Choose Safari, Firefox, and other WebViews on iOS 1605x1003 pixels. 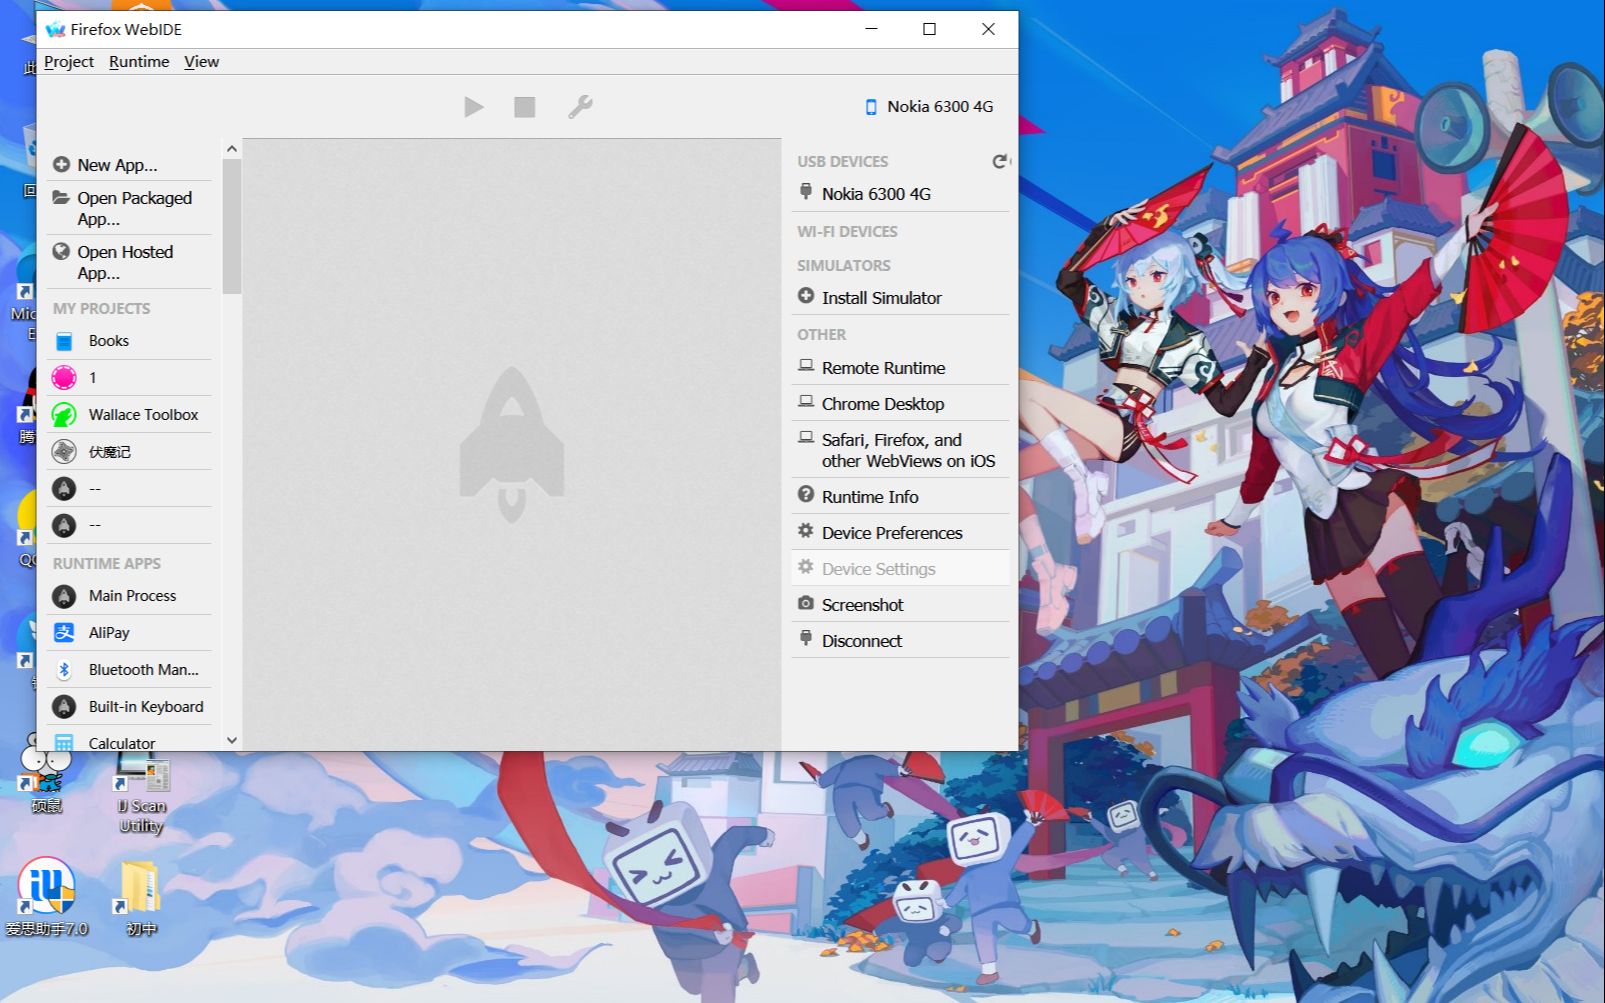[900, 450]
